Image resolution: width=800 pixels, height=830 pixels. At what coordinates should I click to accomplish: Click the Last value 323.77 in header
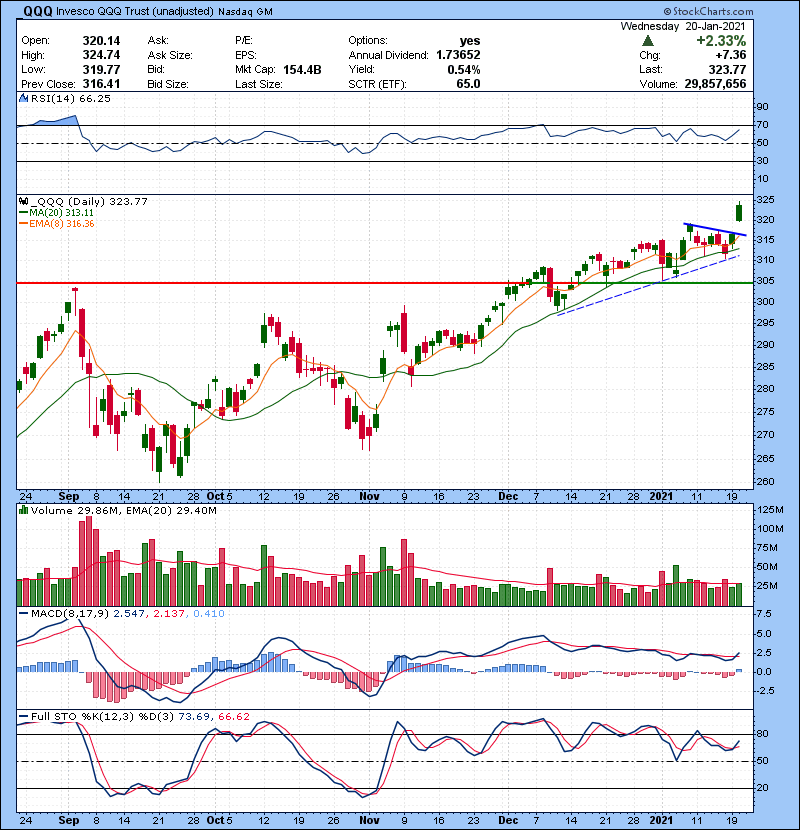tap(727, 69)
